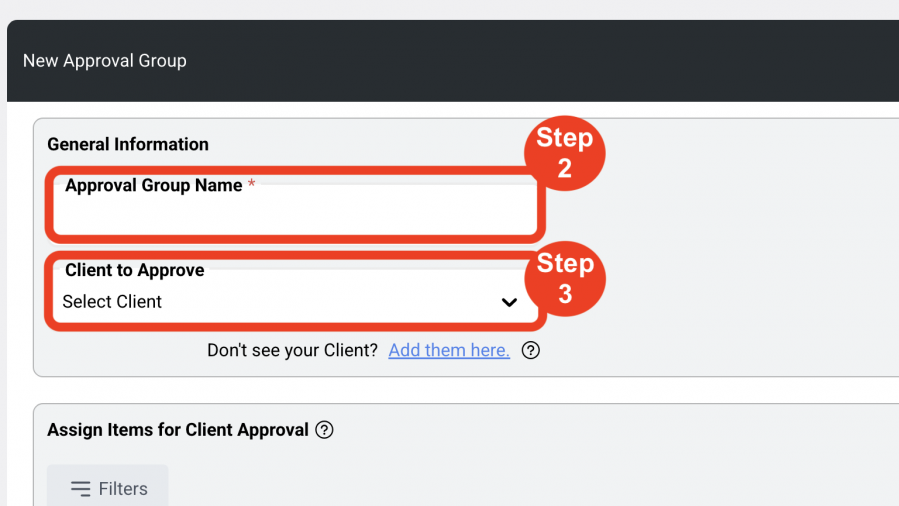The height and width of the screenshot is (506, 899).
Task: Click the Filters button
Action: coord(108,487)
